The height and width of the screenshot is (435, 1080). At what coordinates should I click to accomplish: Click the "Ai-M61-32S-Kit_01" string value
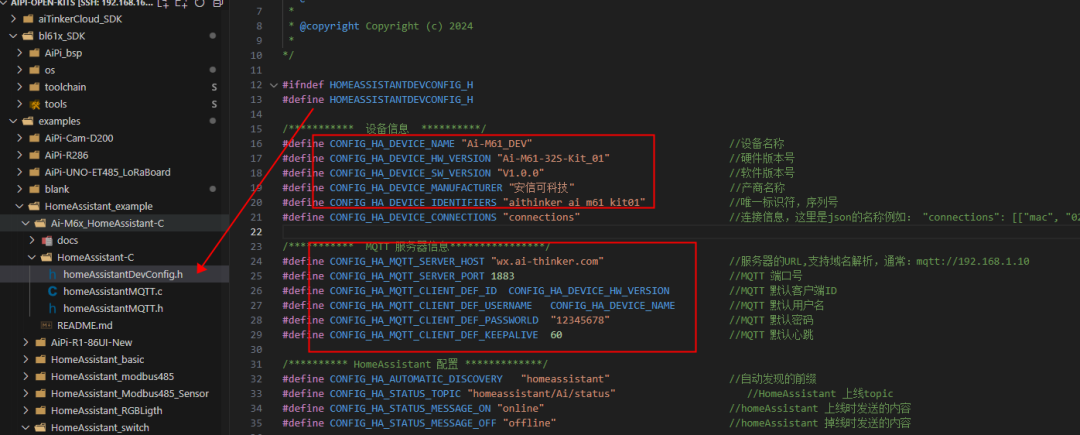point(553,158)
